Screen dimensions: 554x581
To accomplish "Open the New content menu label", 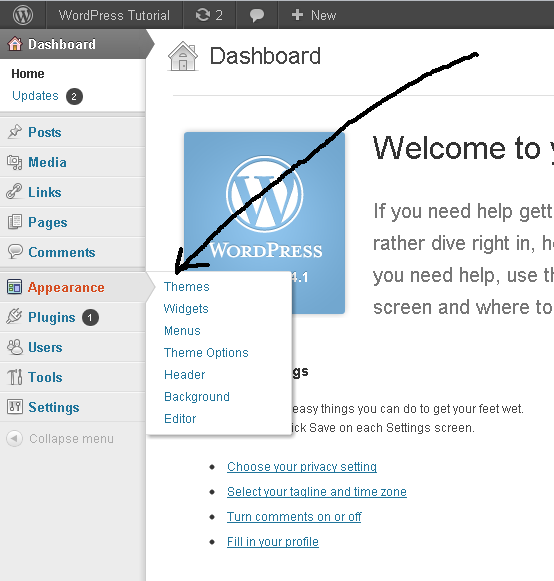I will click(324, 15).
